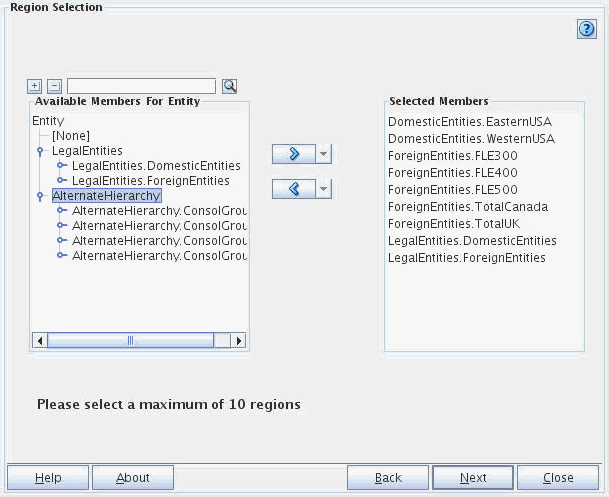Expand the LegalEntities.DomesticEntities node
The width and height of the screenshot is (609, 497).
62,166
